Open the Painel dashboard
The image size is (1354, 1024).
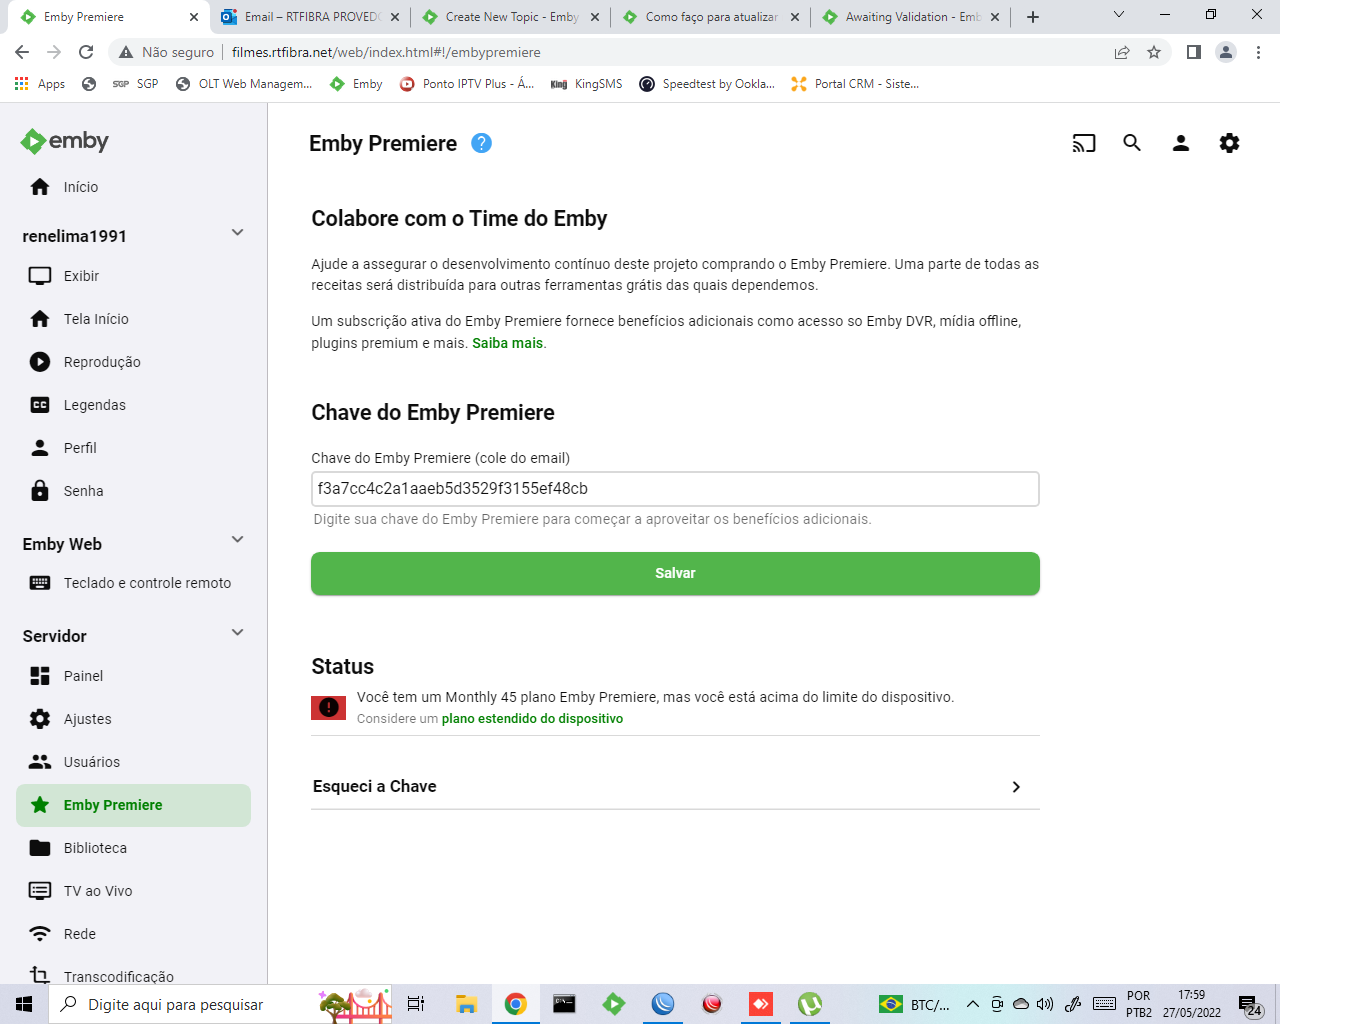click(133, 676)
